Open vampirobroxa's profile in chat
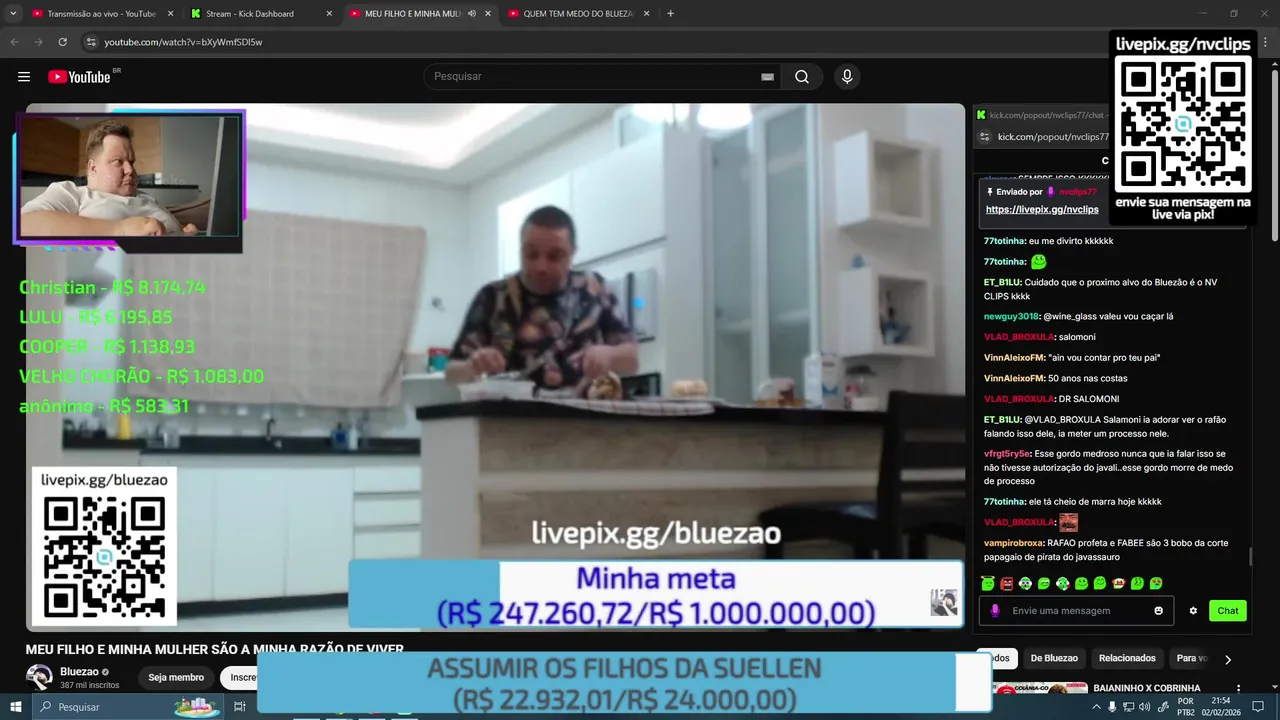 1014,543
